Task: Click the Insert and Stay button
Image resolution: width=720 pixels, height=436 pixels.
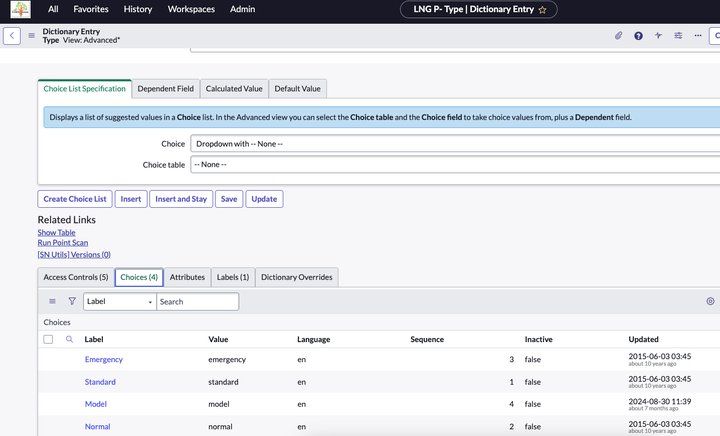Action: [x=181, y=199]
